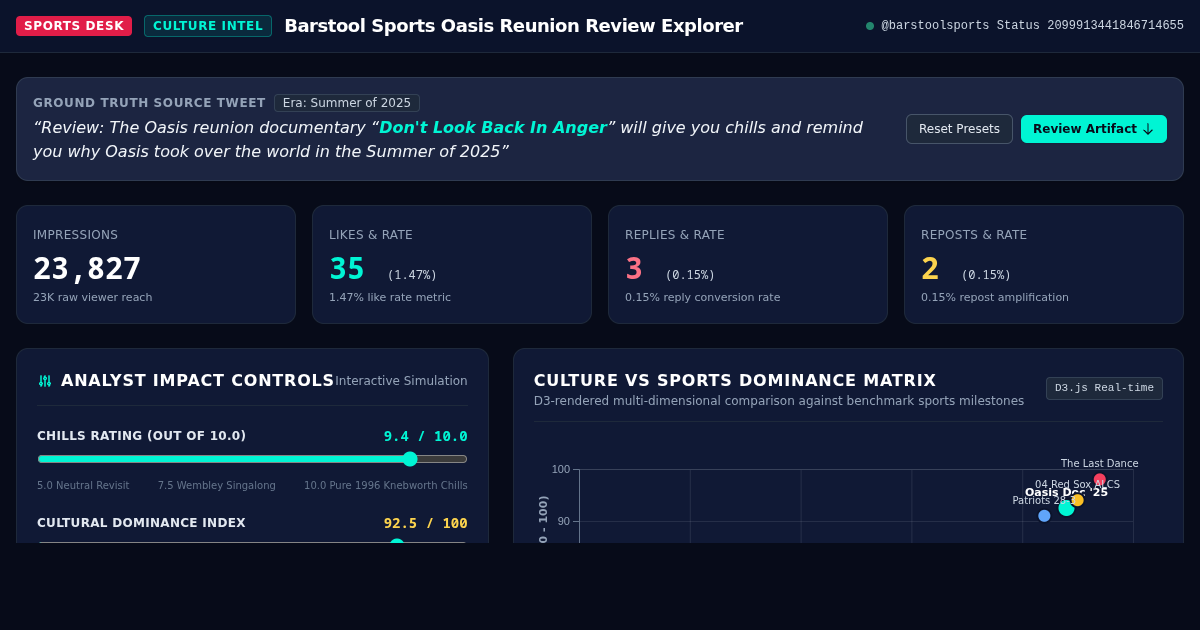The height and width of the screenshot is (630, 1200).
Task: Click the "CHILLS RATING (OUT OF 10.0)" label
Action: coord(141,436)
